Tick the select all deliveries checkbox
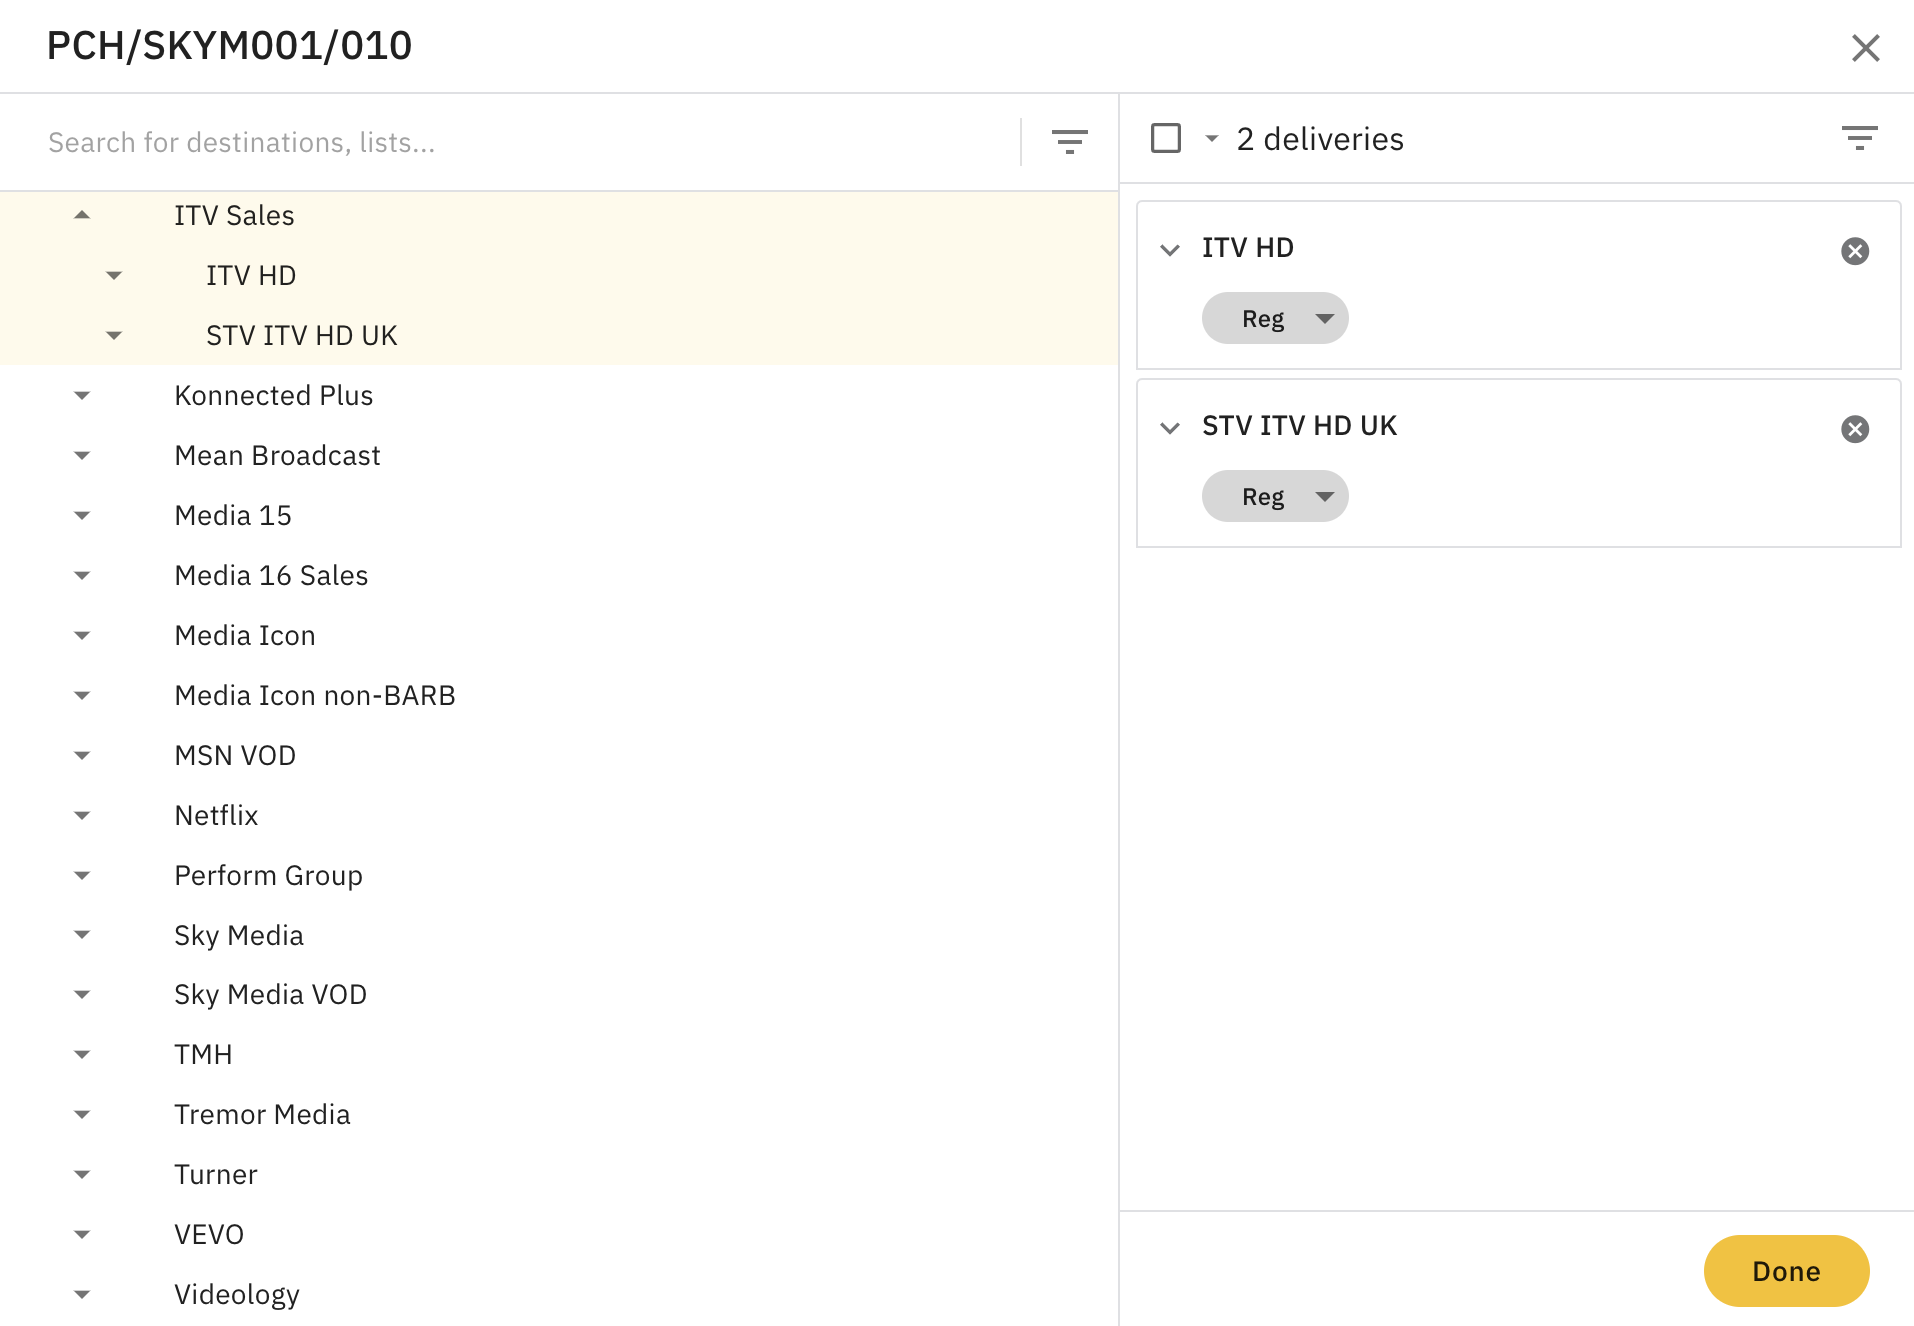 pos(1166,138)
